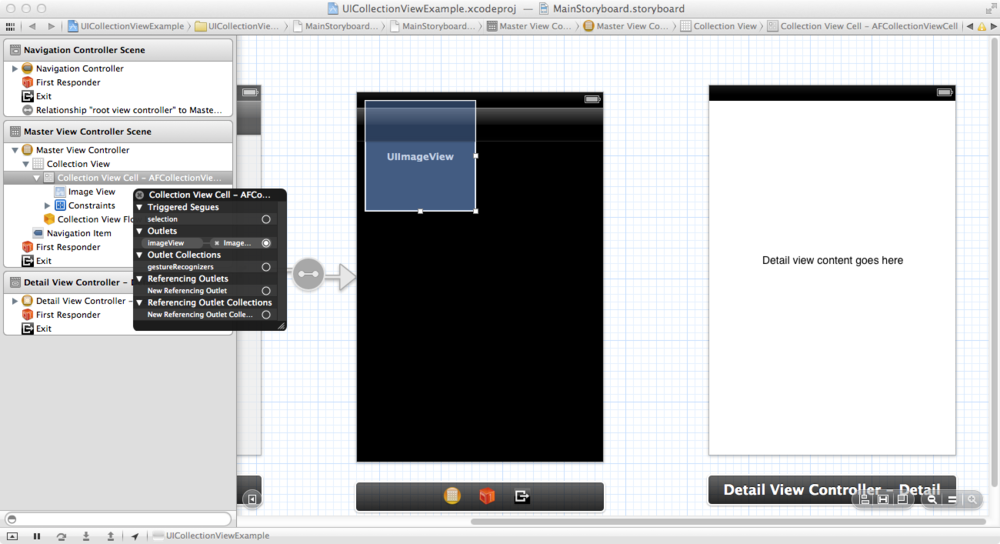Click the outline filter search field

click(118, 519)
